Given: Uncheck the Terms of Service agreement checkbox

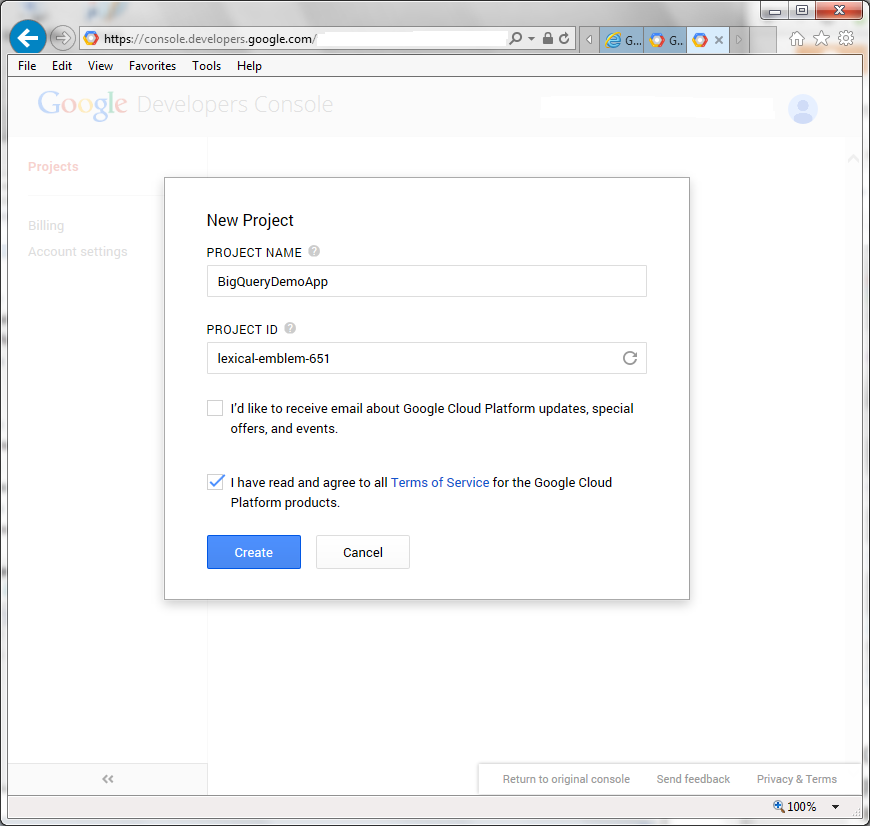Looking at the screenshot, I should 215,482.
